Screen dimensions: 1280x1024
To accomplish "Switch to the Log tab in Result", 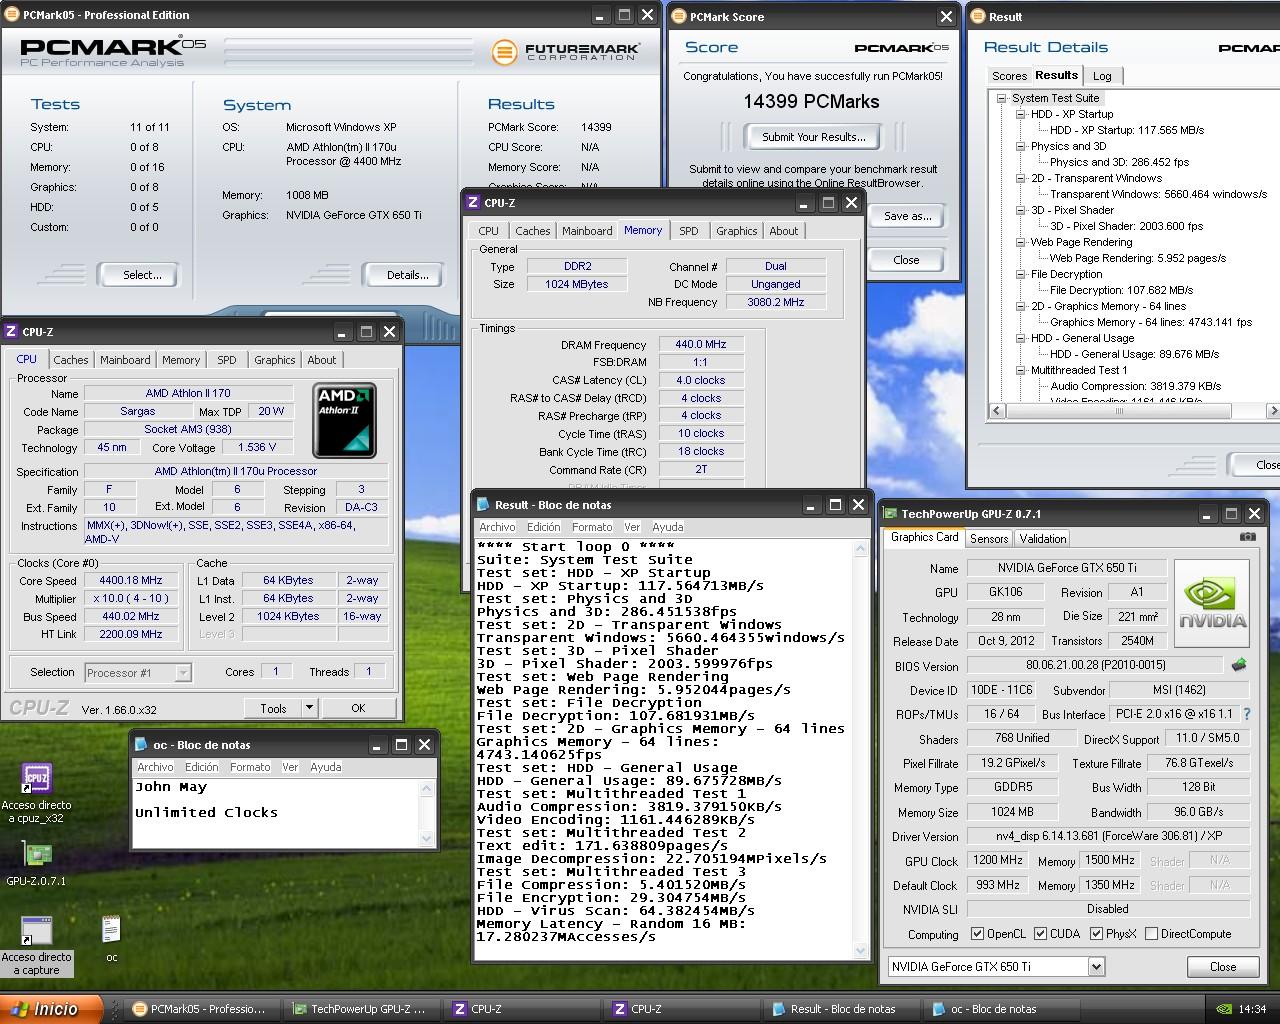I will point(1102,76).
